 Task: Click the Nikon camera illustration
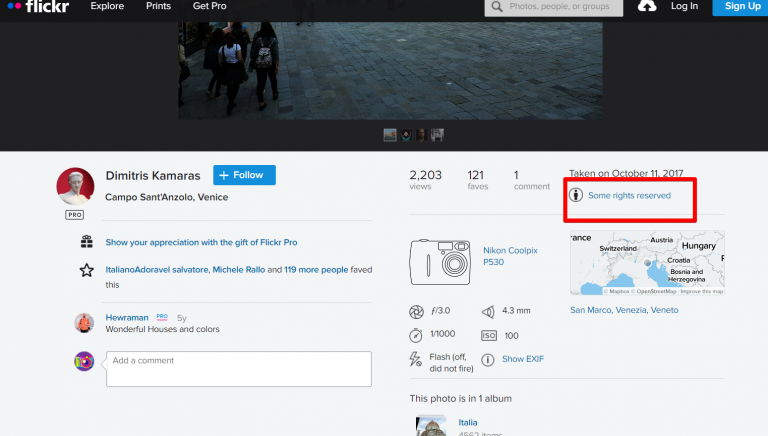(440, 262)
